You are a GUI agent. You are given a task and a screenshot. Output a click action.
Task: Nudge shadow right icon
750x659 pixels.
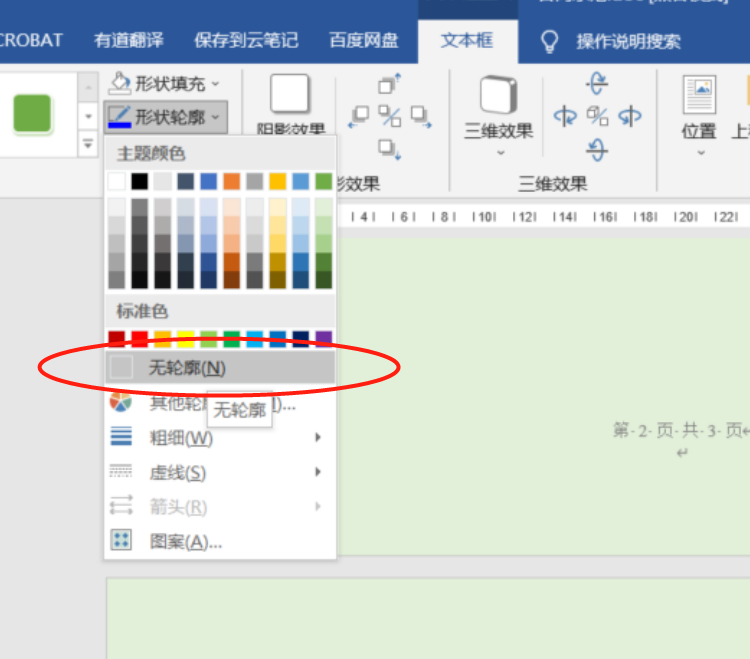pos(421,117)
